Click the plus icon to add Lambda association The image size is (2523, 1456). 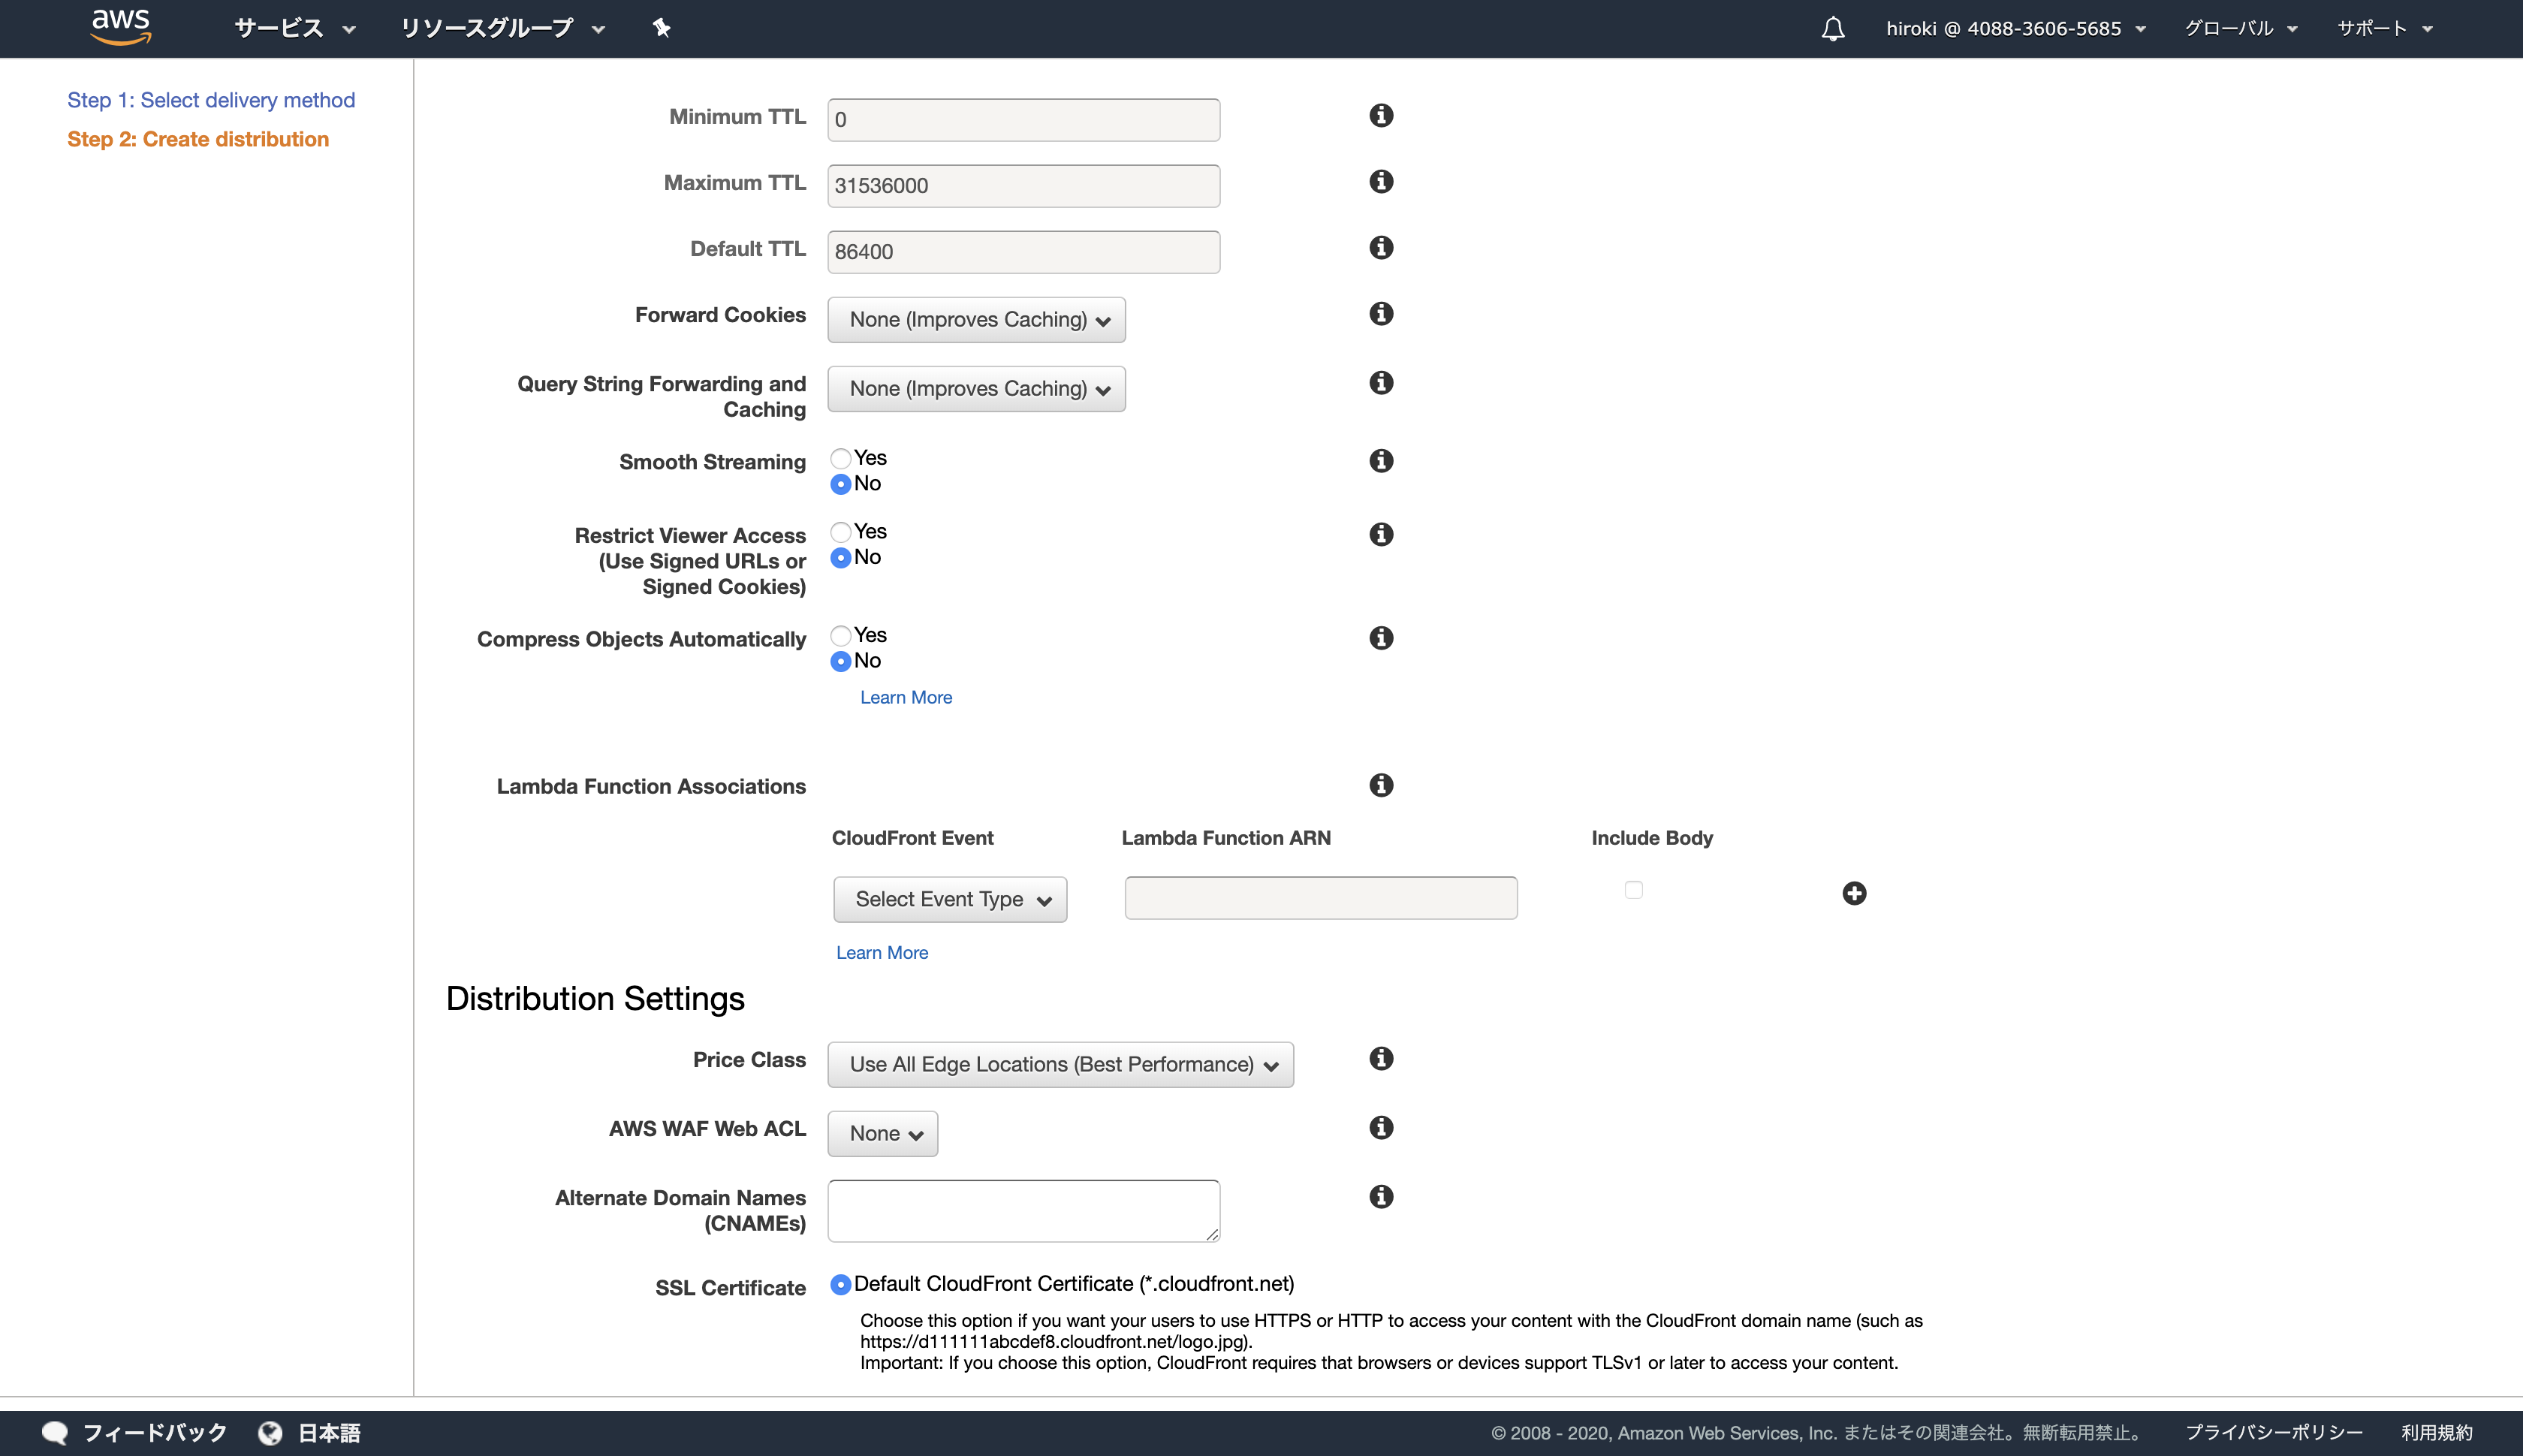point(1854,893)
